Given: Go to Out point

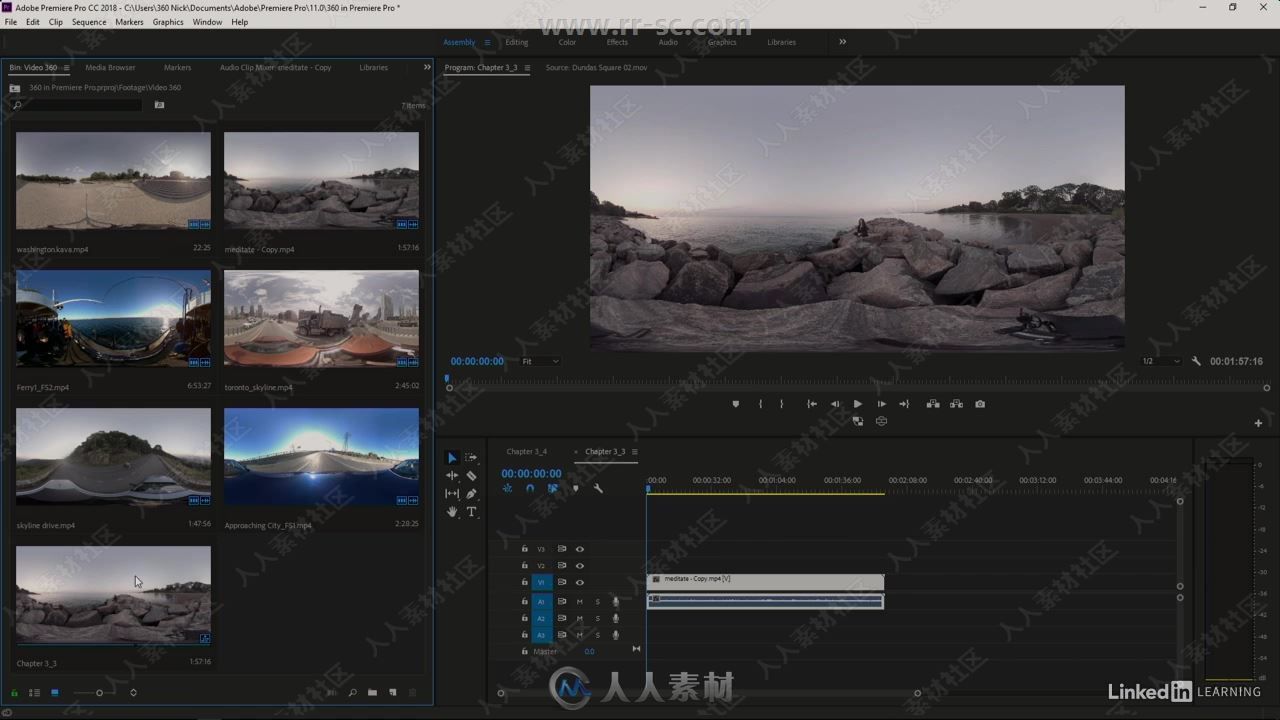Looking at the screenshot, I should 904,404.
